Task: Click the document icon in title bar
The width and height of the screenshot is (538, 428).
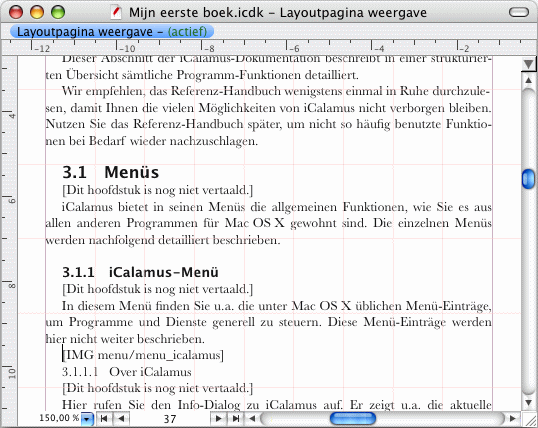Action: (117, 13)
